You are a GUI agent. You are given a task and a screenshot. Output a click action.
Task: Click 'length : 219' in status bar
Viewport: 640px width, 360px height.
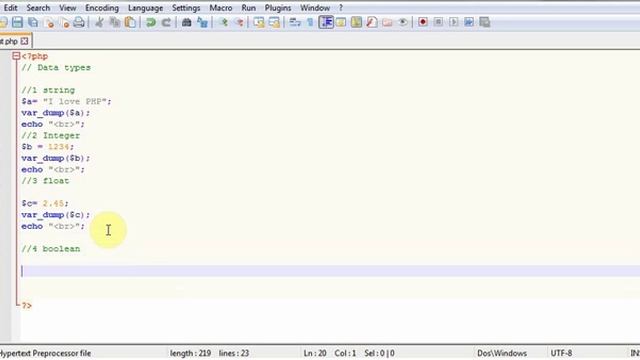(x=190, y=353)
